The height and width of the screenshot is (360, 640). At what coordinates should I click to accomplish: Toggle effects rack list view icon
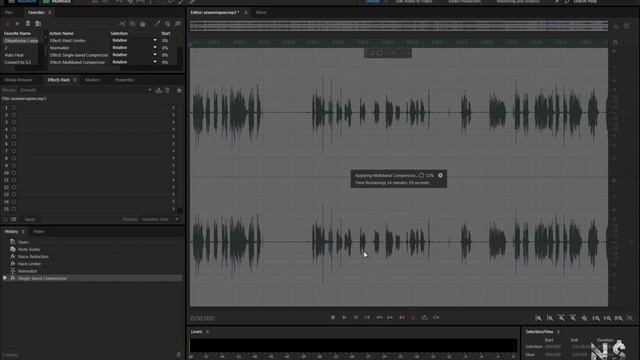pyautogui.click(x=13, y=220)
